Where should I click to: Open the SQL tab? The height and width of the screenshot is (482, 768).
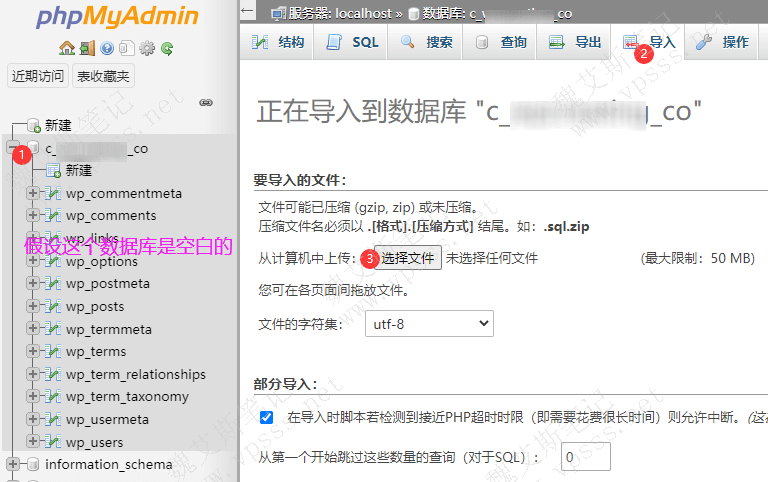(353, 42)
